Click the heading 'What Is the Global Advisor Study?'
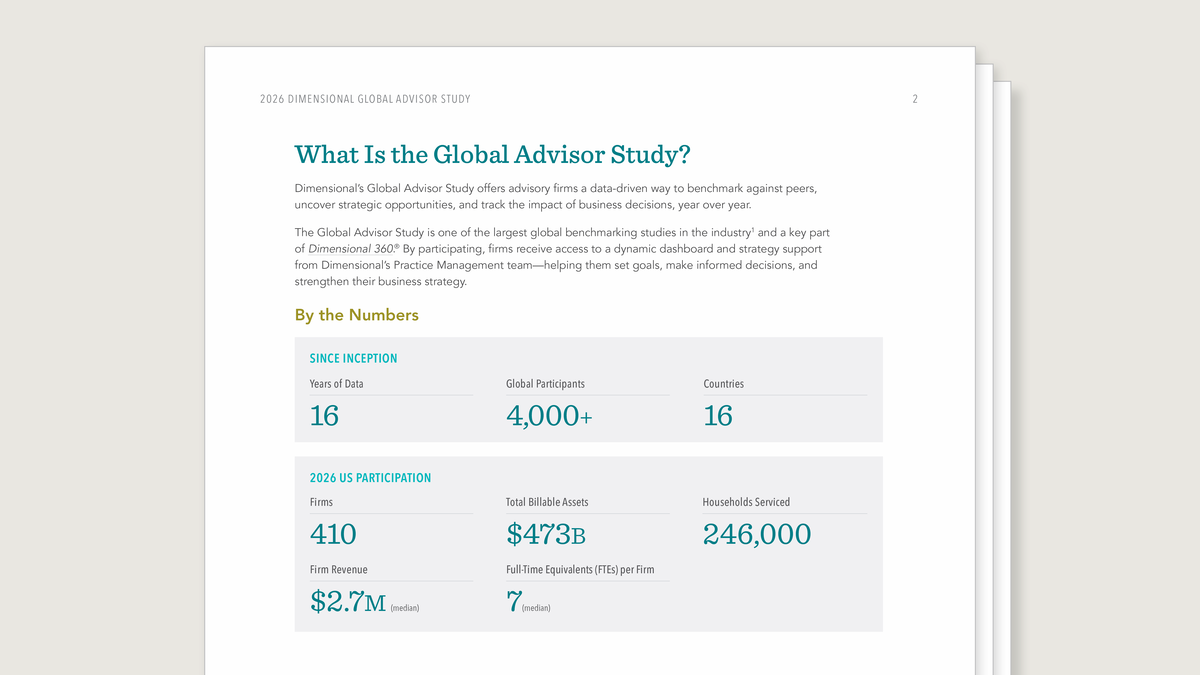1200x675 pixels. click(493, 155)
